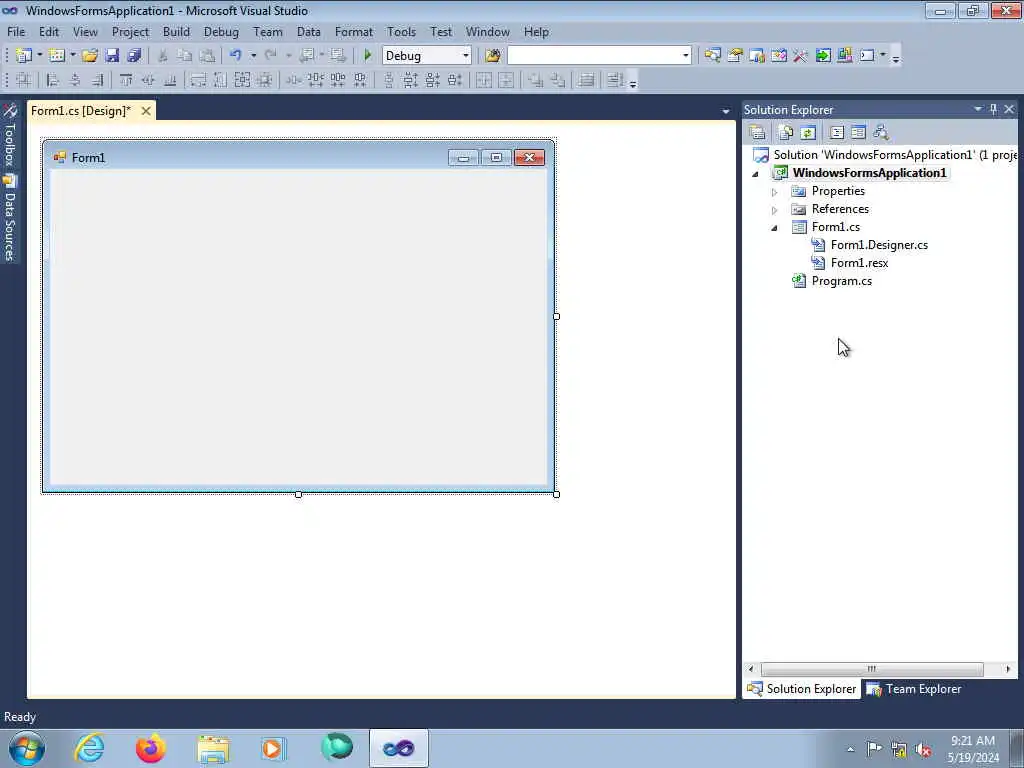Click the Align Lefts layout icon
Screen dimensions: 1024x768
(53, 80)
